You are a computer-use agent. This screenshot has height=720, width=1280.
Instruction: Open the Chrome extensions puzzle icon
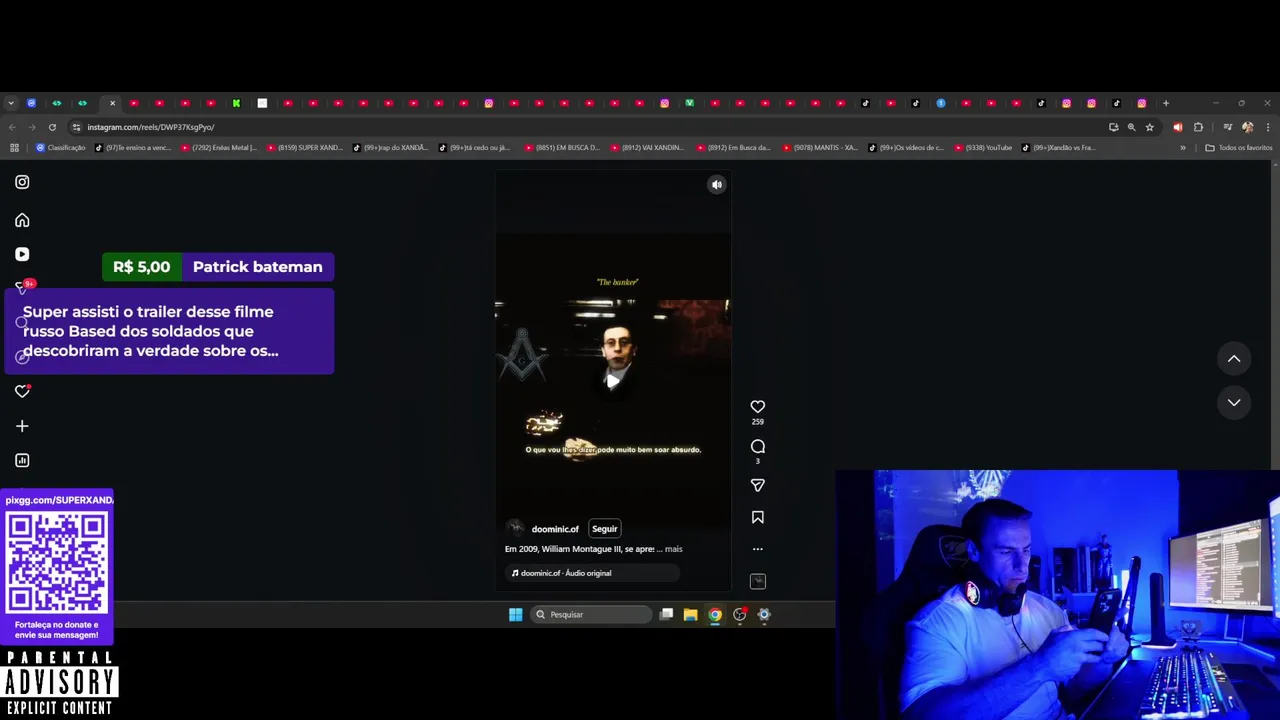coord(1198,127)
